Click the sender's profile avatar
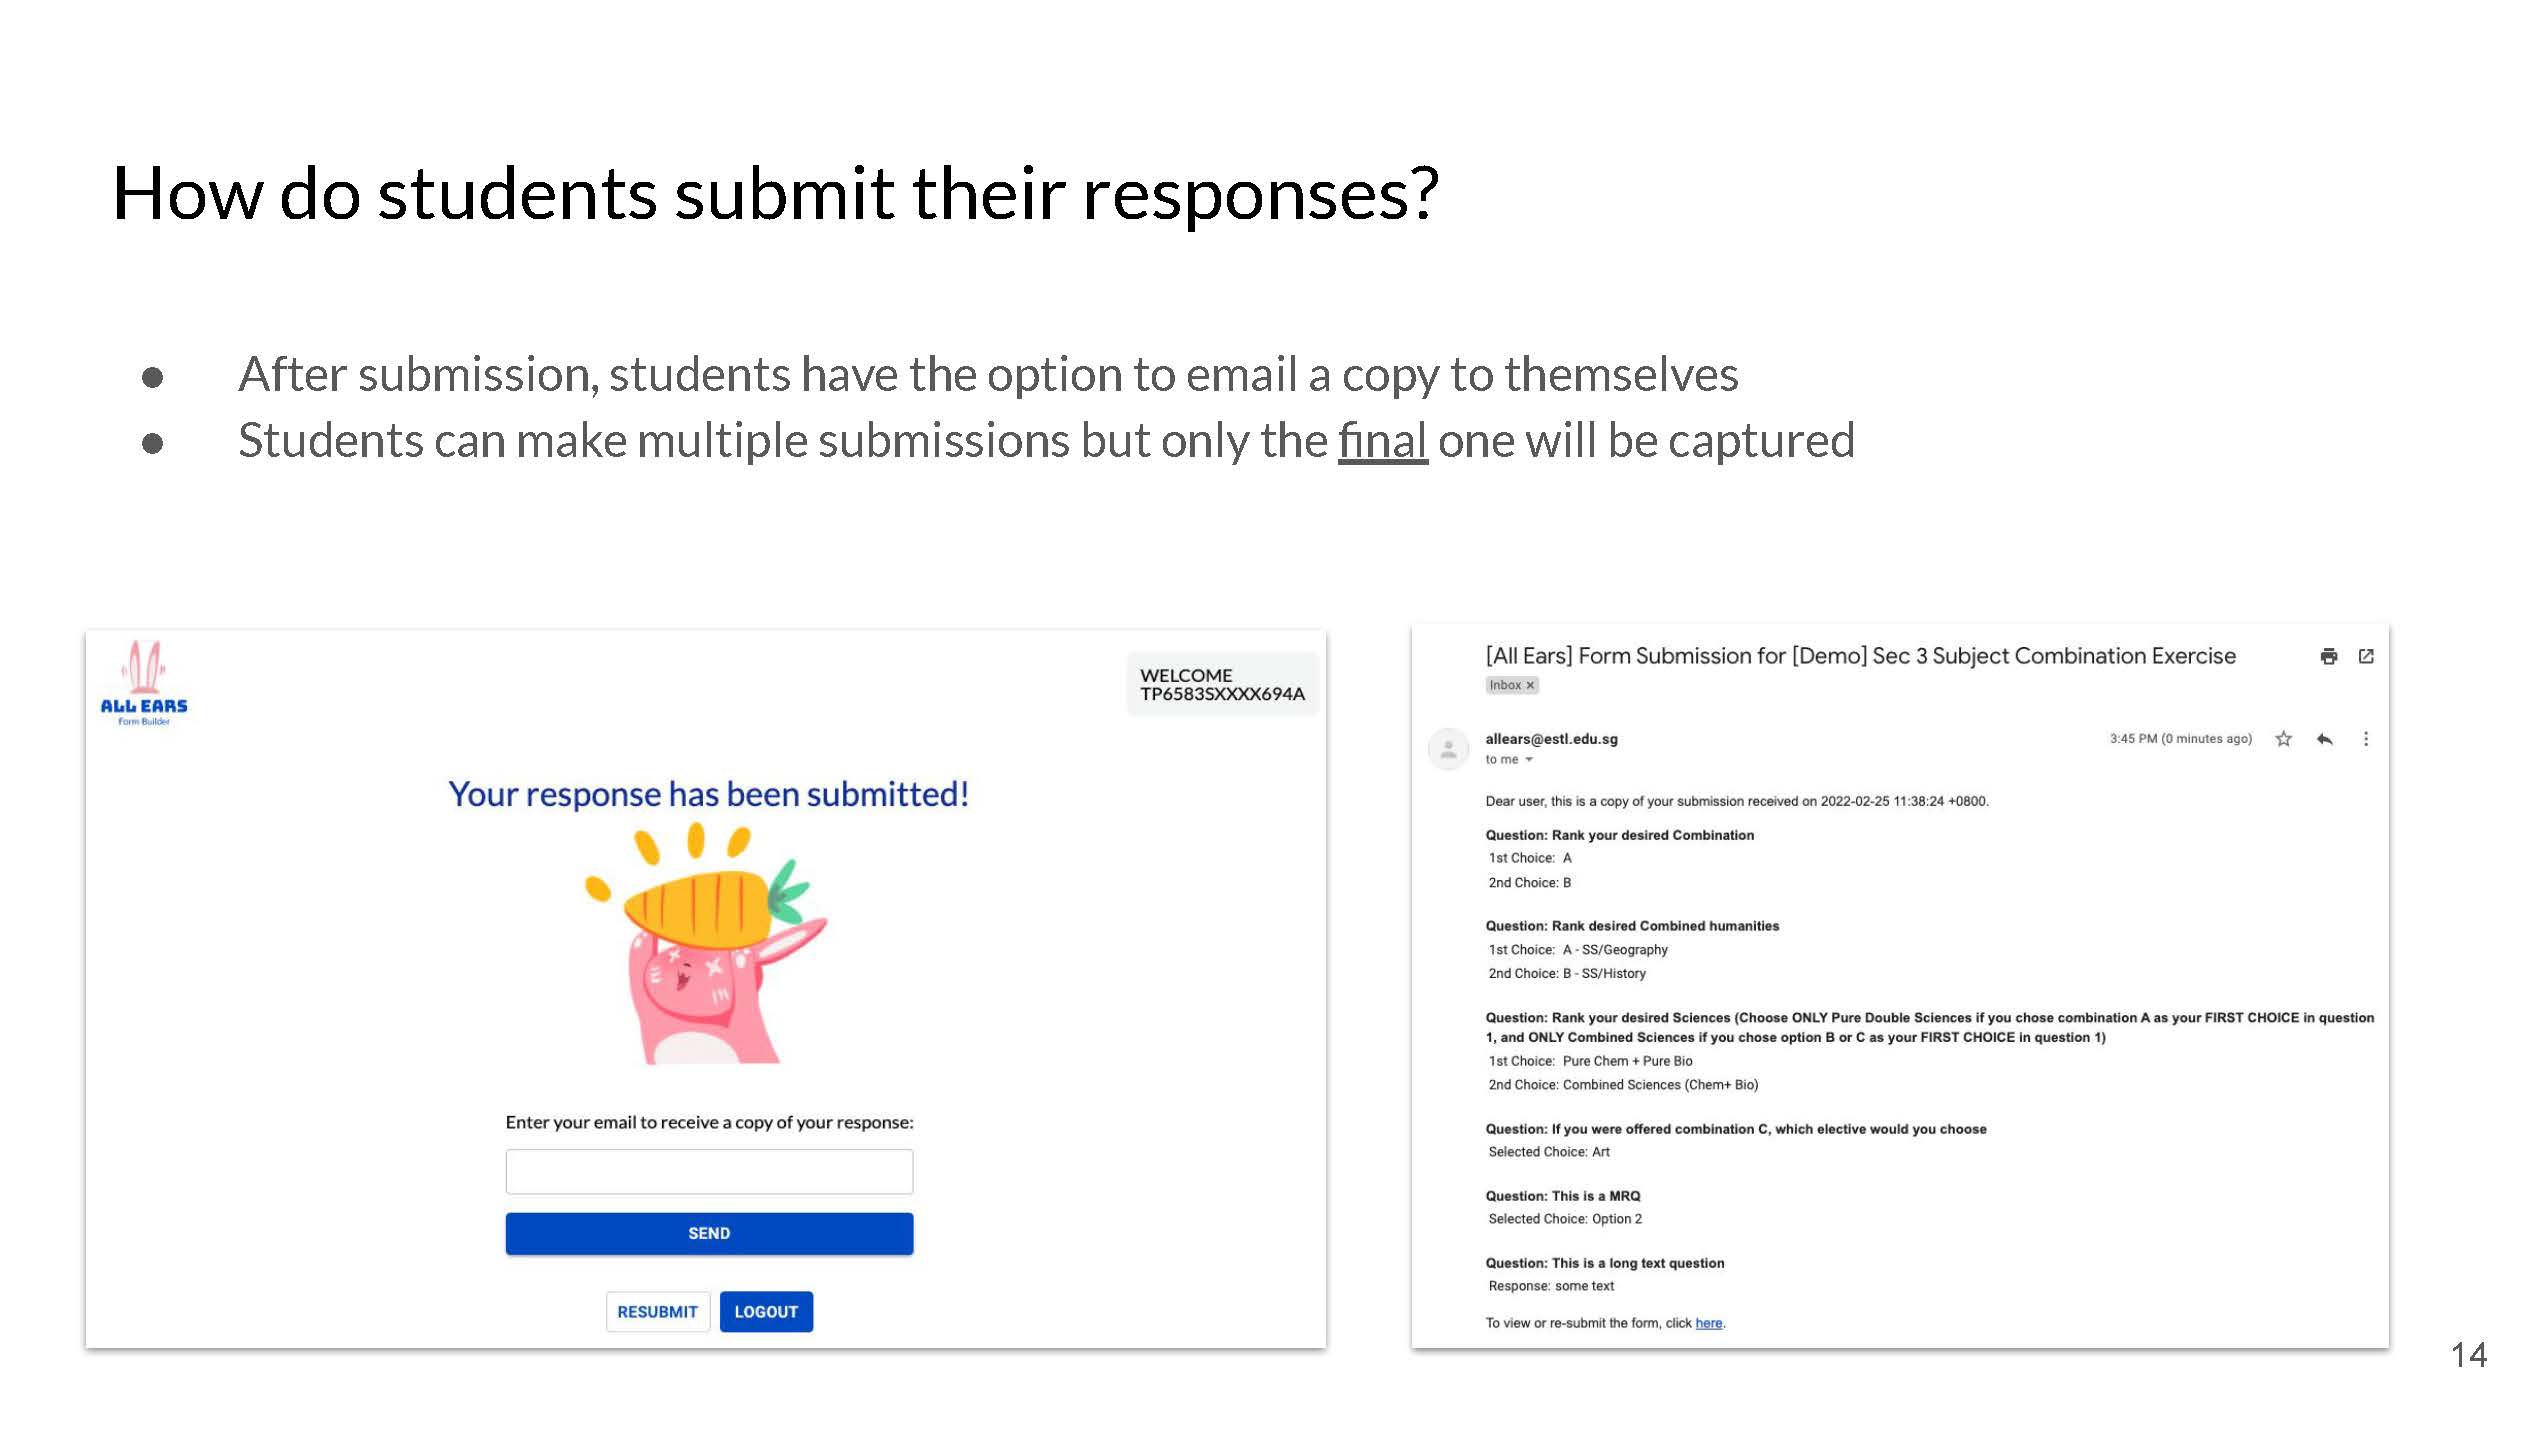Image resolution: width=2547 pixels, height=1433 pixels. pos(1448,748)
